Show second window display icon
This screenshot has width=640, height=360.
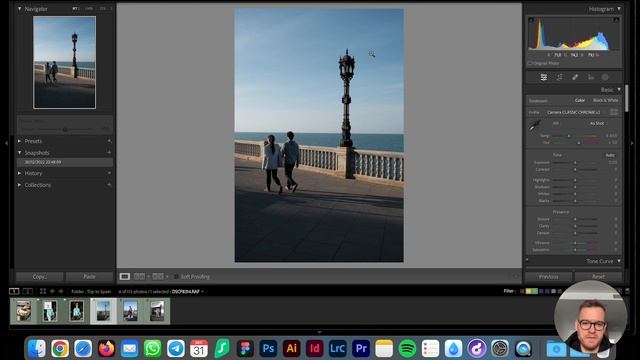pyautogui.click(x=27, y=291)
